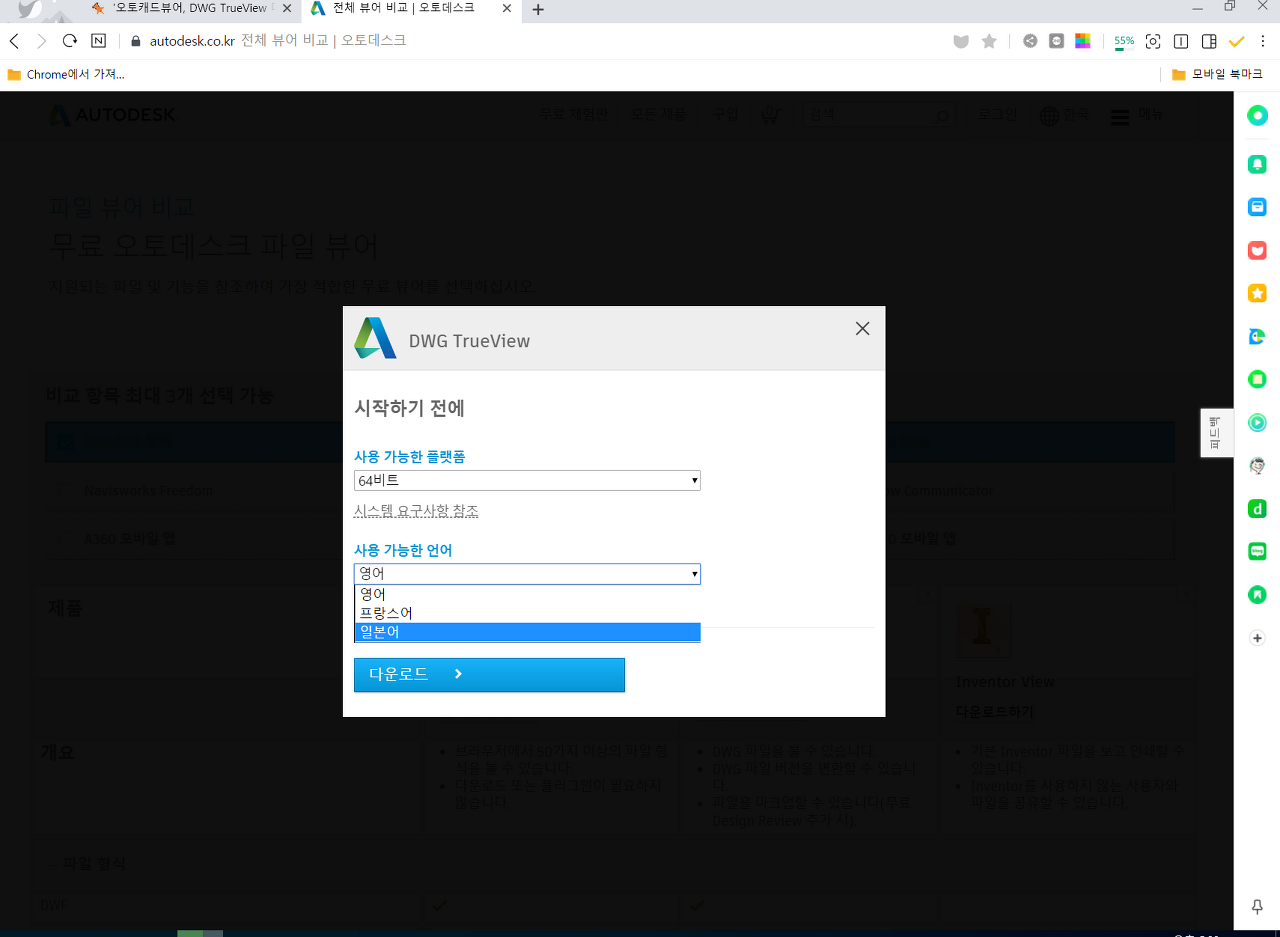The height and width of the screenshot is (937, 1280).
Task: Open 시스템 요구사항 참조 link
Action: [416, 511]
